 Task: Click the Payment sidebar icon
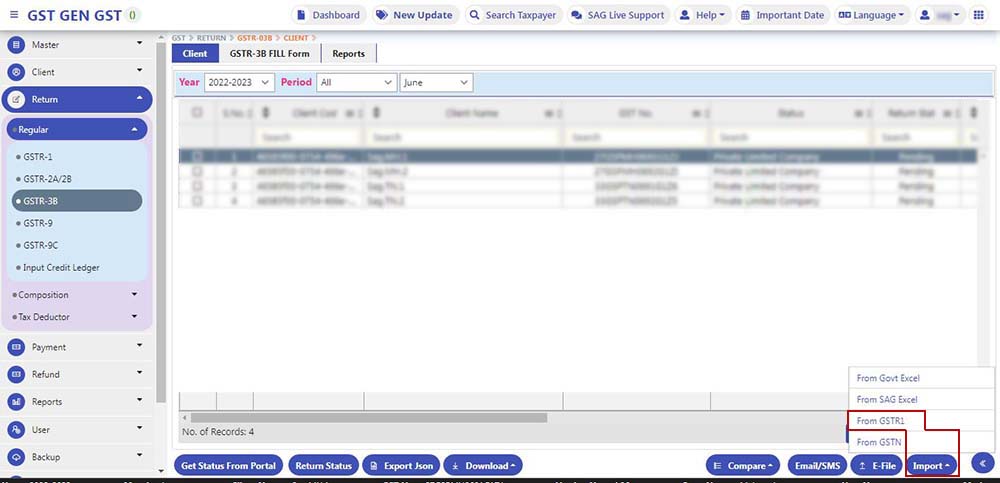(x=16, y=347)
